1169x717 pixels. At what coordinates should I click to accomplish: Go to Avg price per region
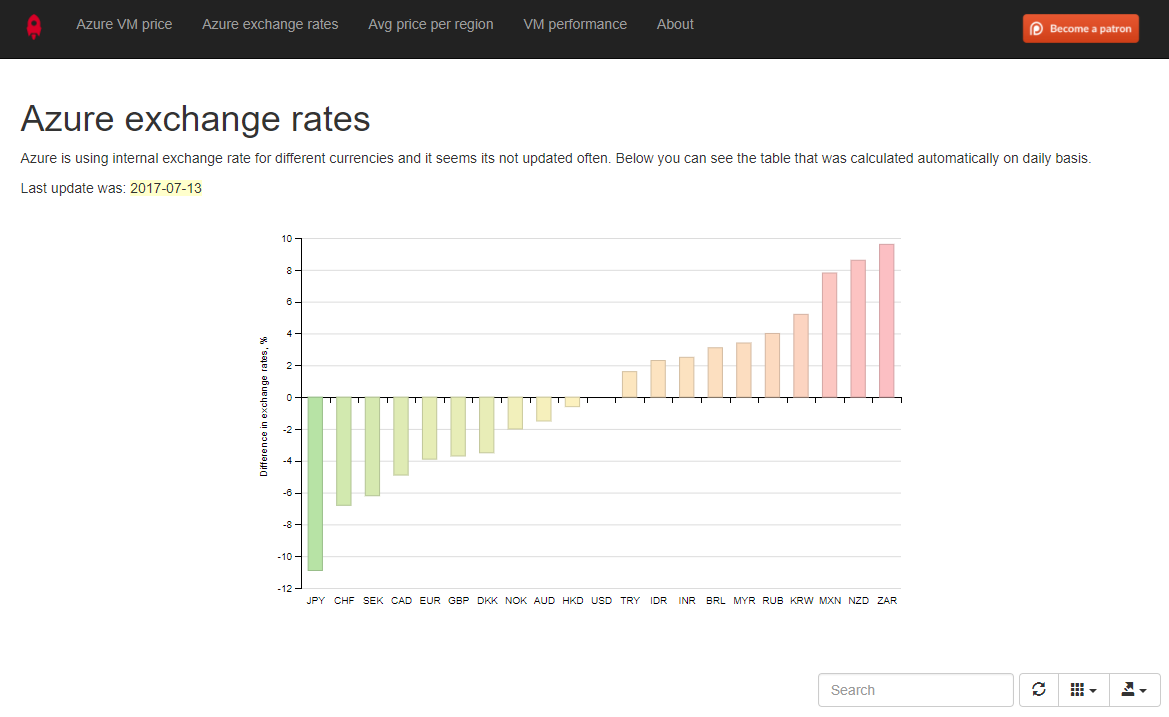(430, 25)
